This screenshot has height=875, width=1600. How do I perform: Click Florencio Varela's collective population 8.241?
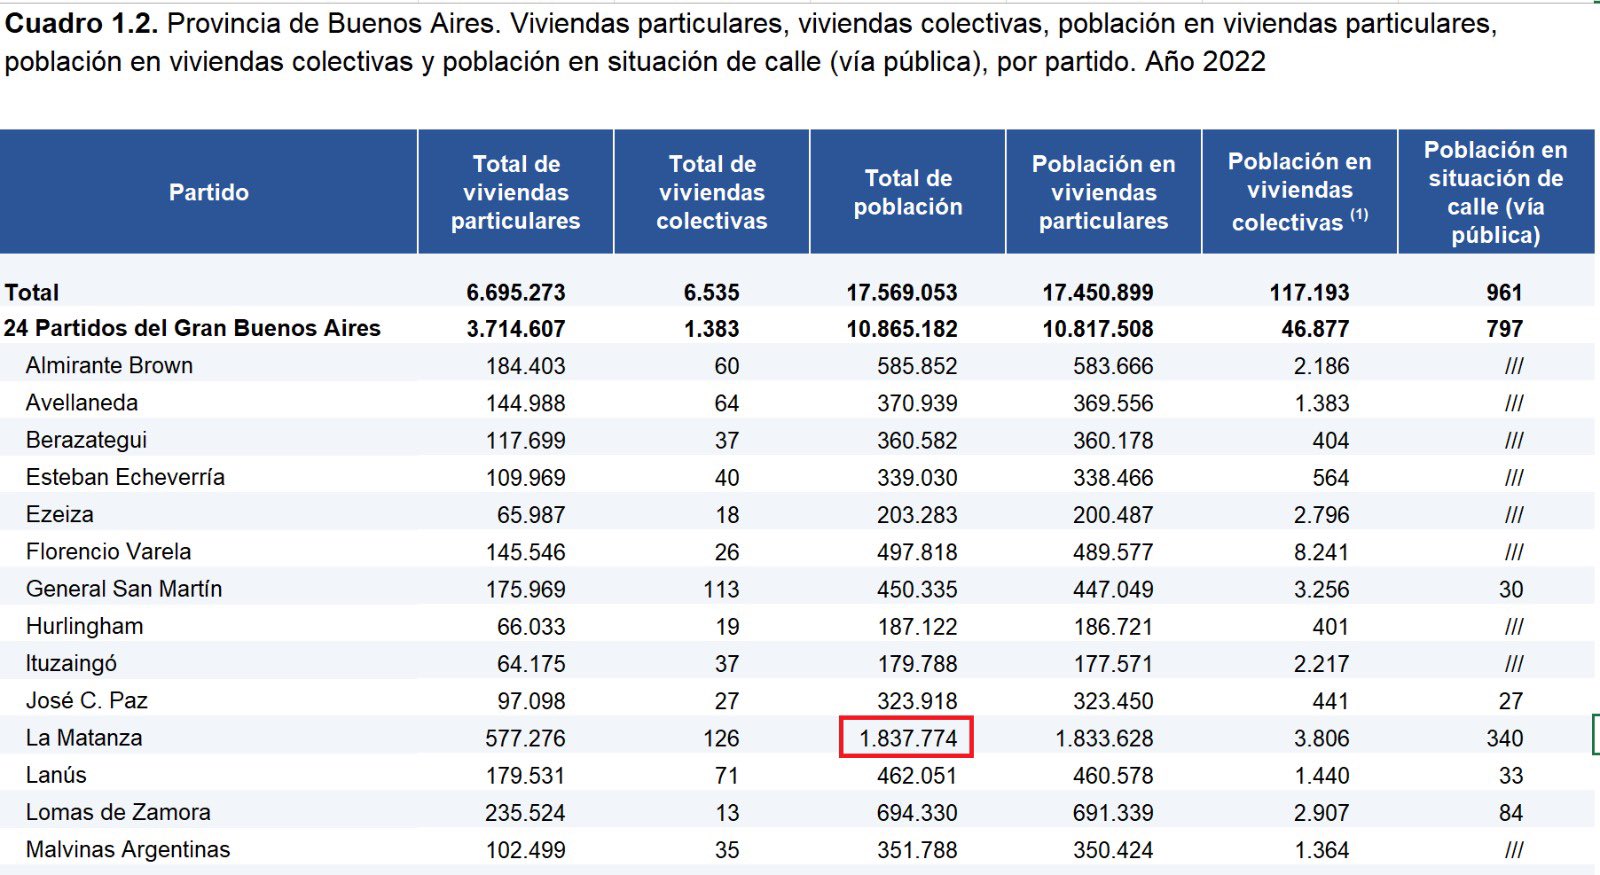point(1320,552)
